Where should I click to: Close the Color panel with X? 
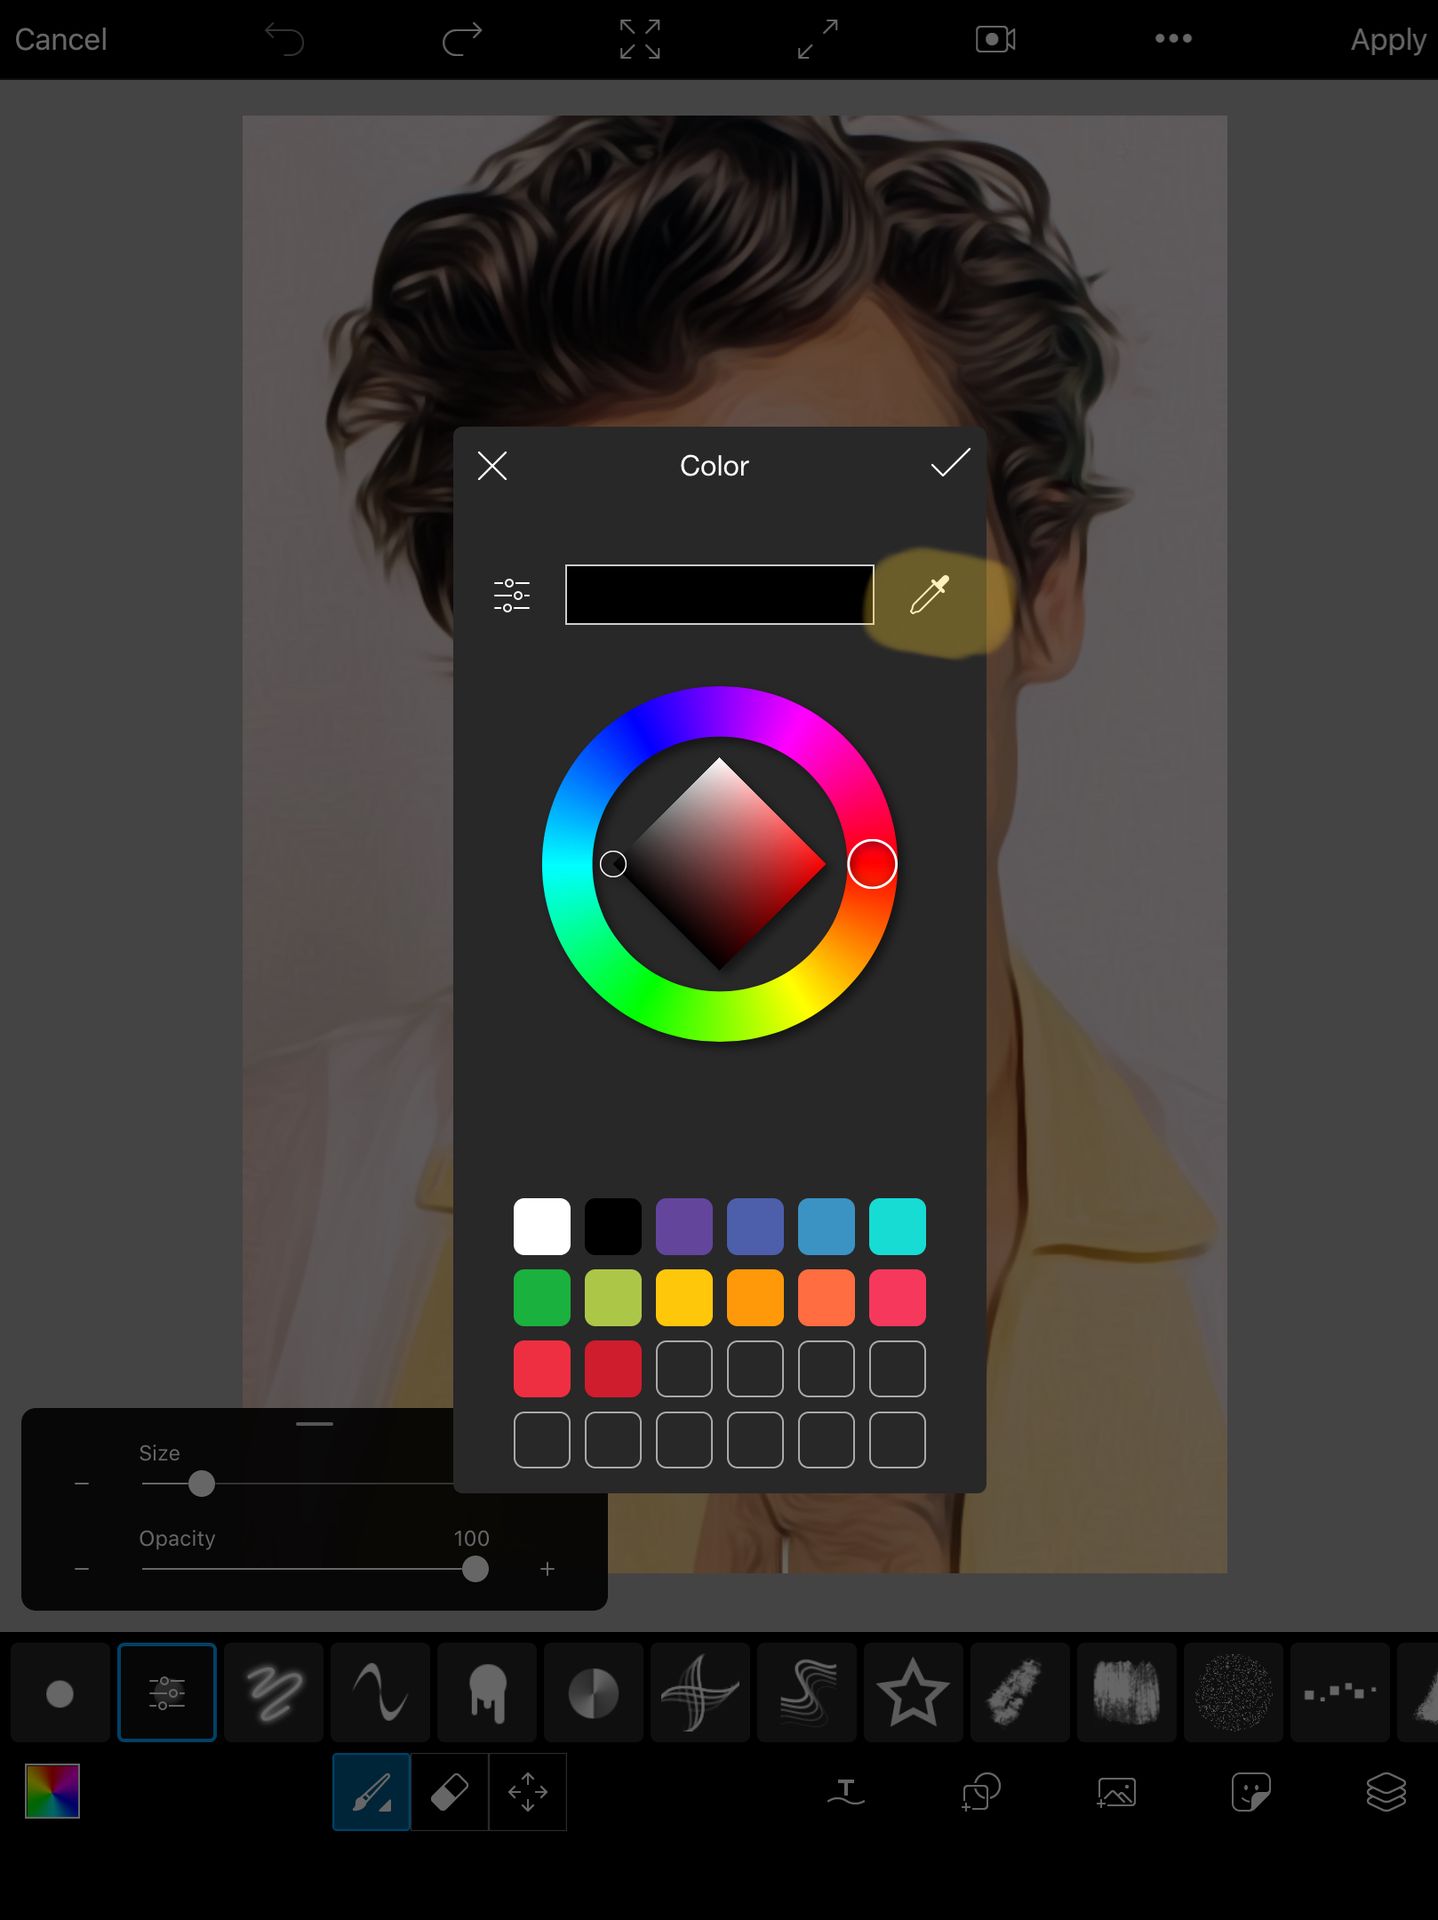[x=492, y=465]
